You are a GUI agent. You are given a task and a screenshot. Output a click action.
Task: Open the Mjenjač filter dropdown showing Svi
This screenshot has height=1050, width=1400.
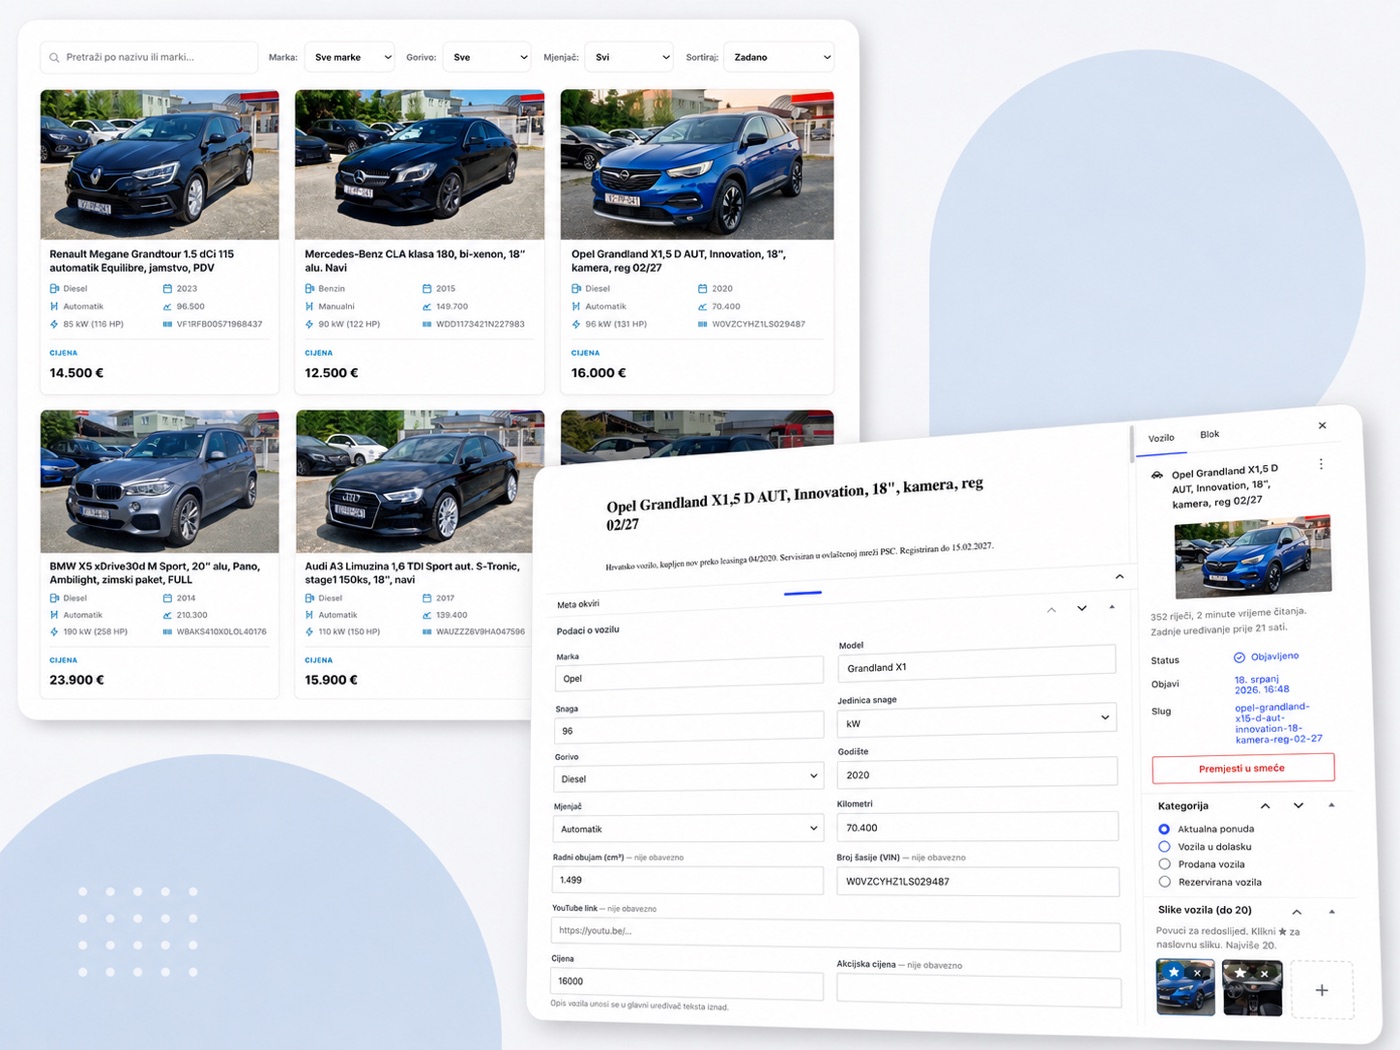pos(629,58)
